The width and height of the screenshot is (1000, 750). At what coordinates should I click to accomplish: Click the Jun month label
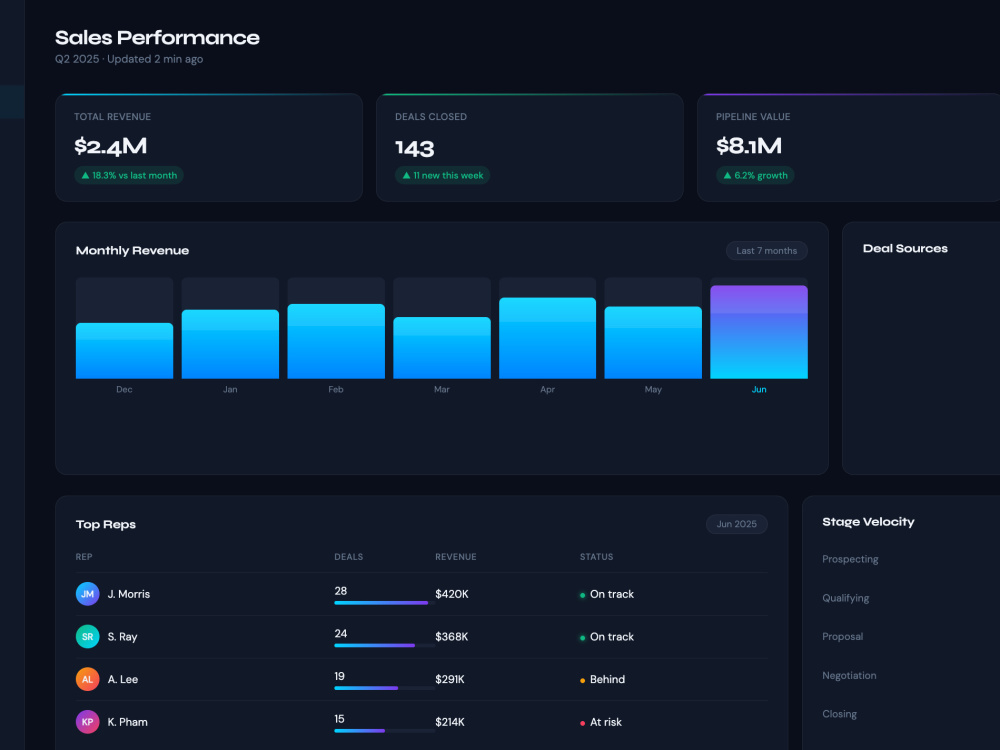(759, 389)
